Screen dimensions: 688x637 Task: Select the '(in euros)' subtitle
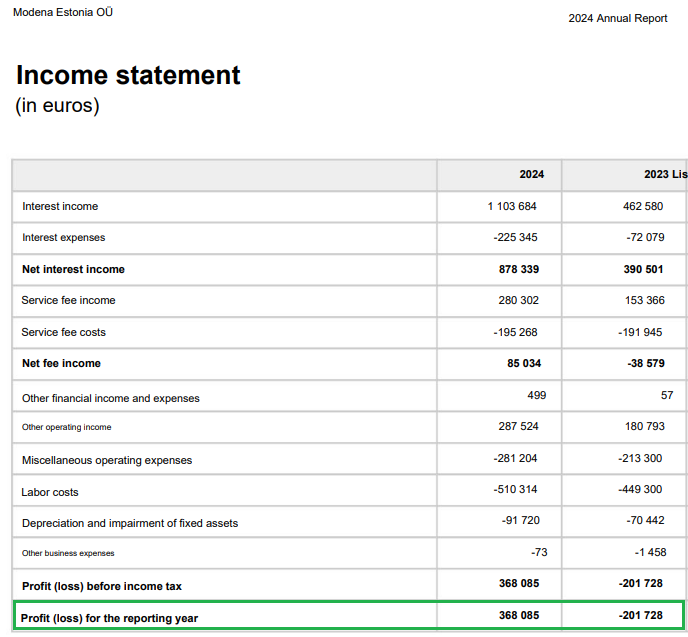[57, 106]
